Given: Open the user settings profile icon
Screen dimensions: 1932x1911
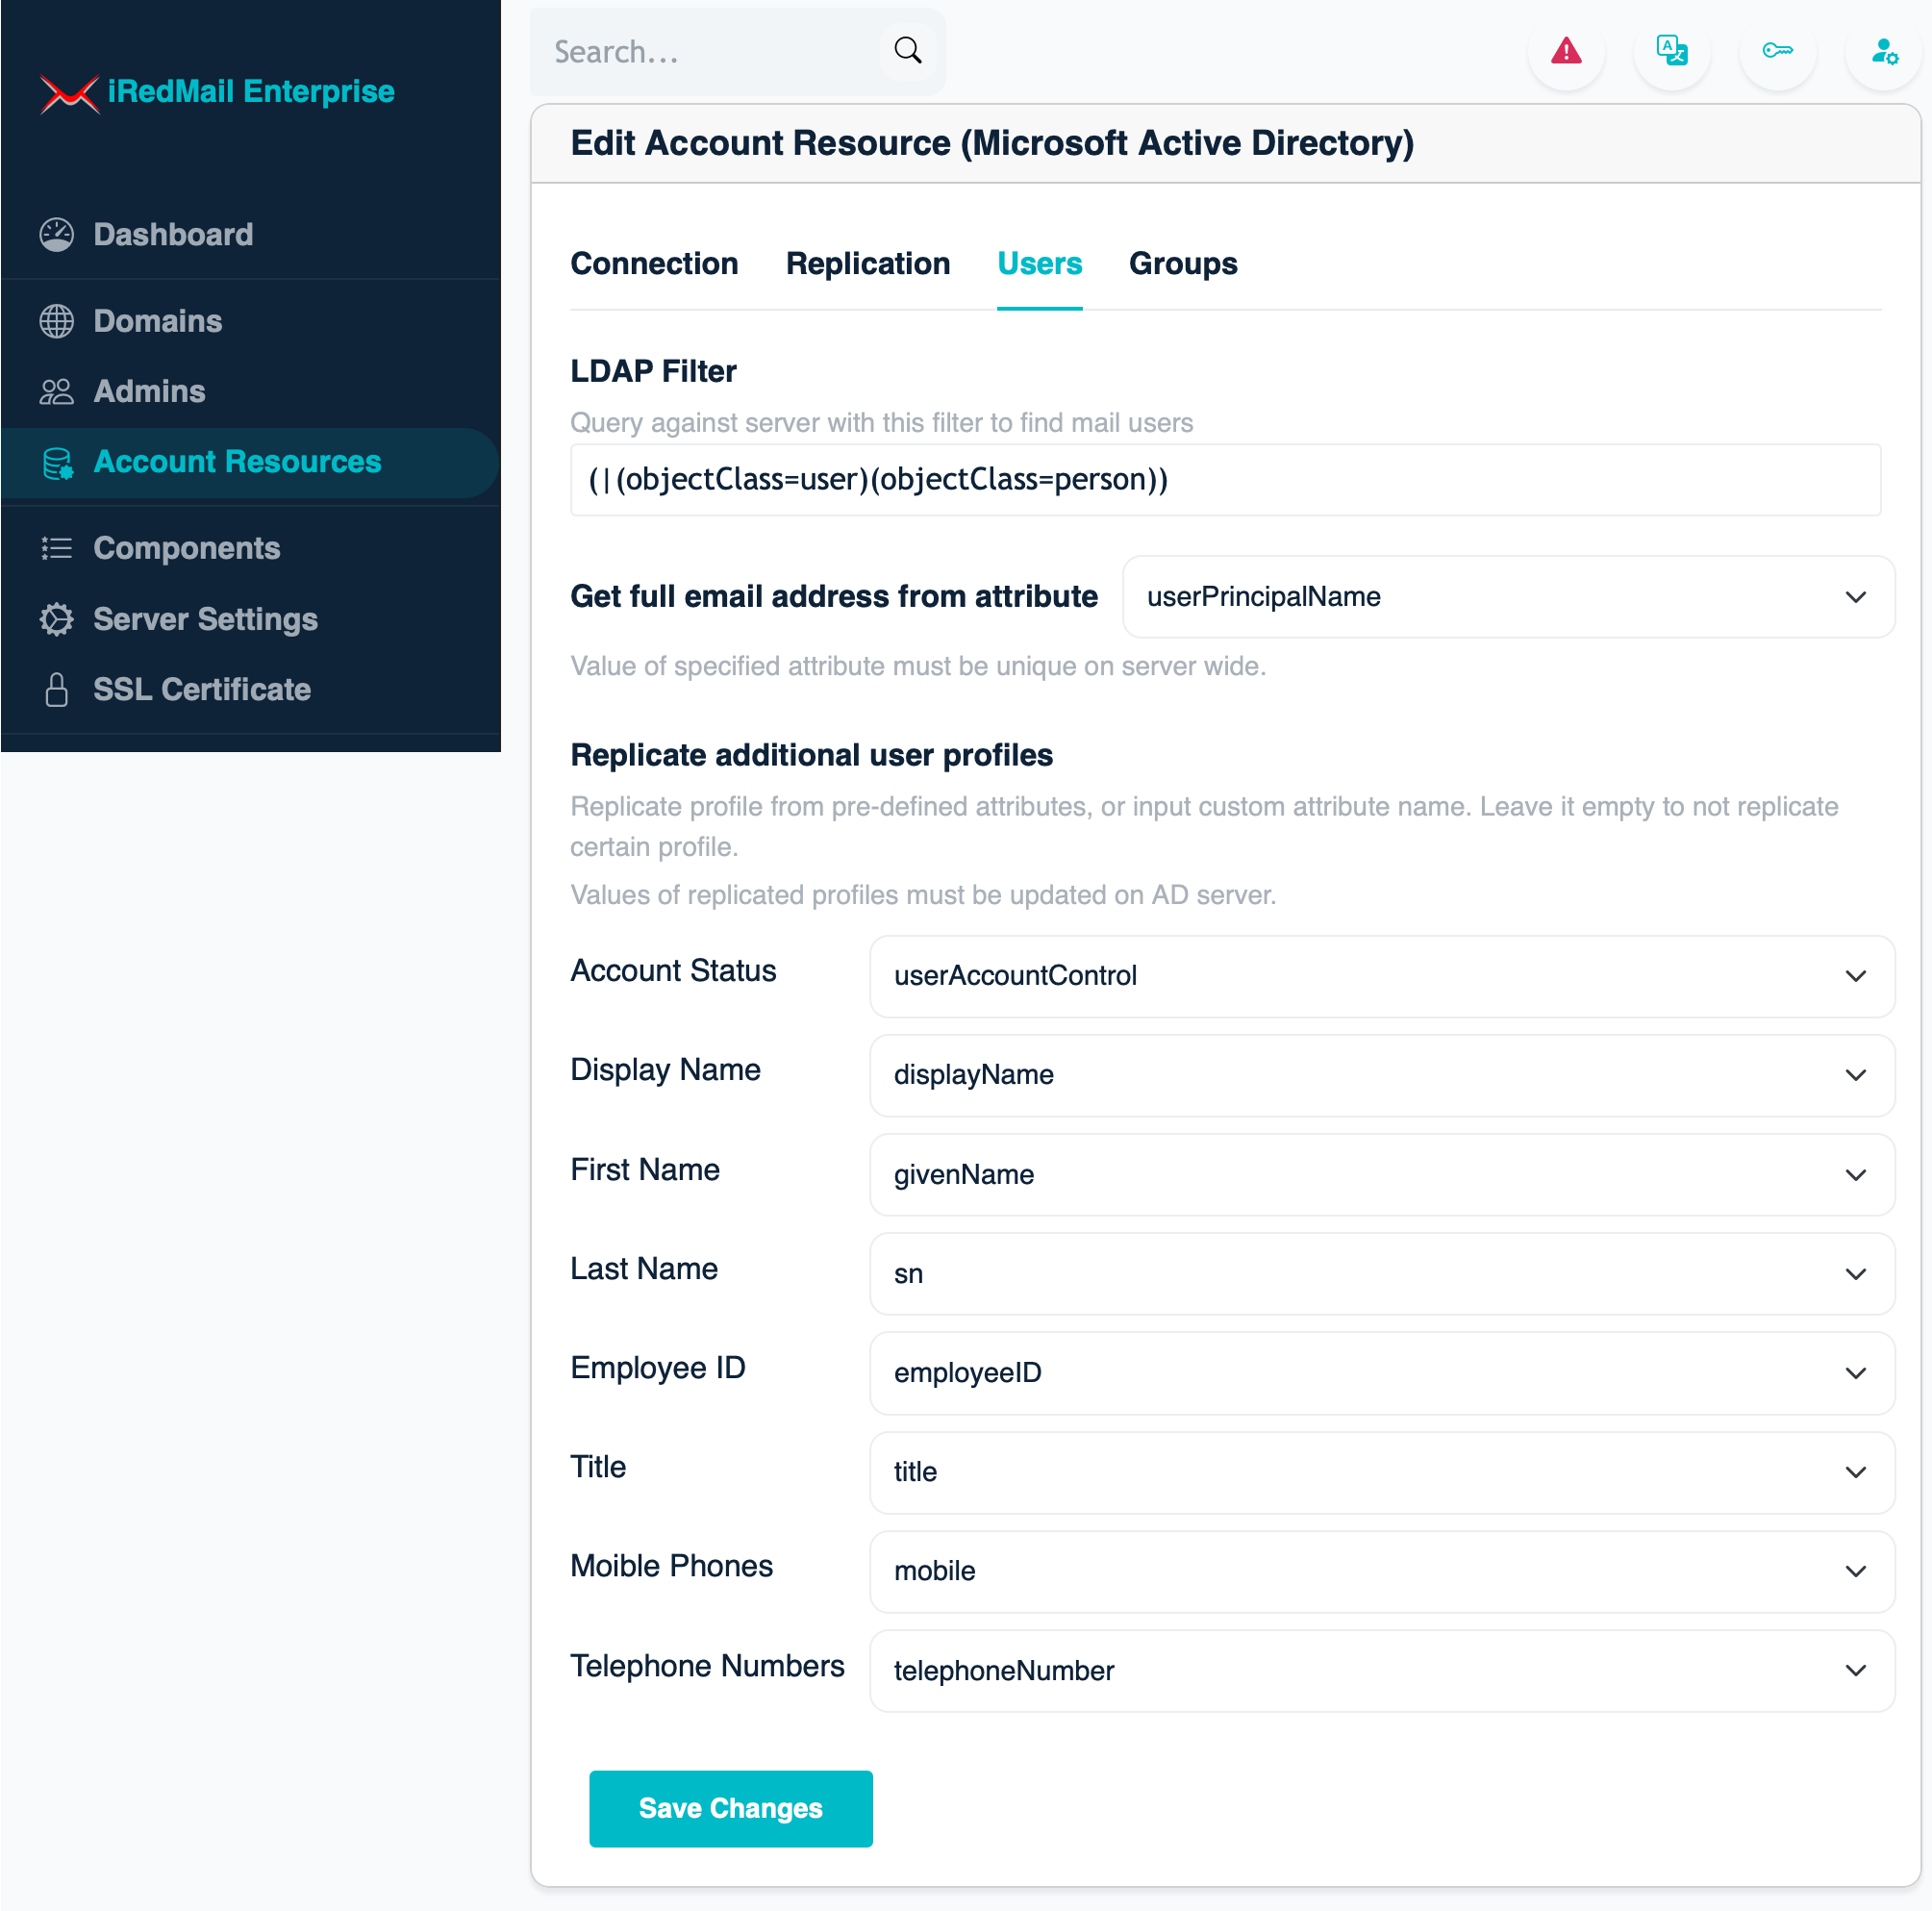Looking at the screenshot, I should point(1883,51).
